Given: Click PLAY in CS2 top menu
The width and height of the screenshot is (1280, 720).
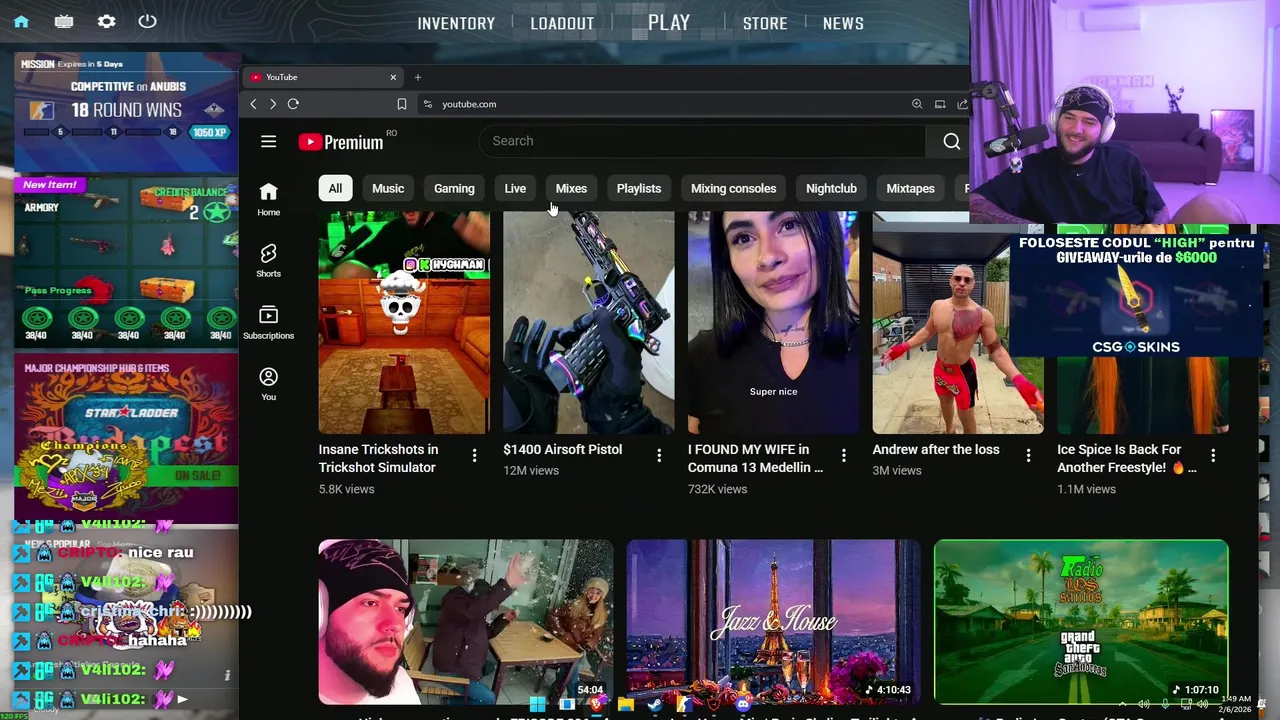Looking at the screenshot, I should 669,22.
